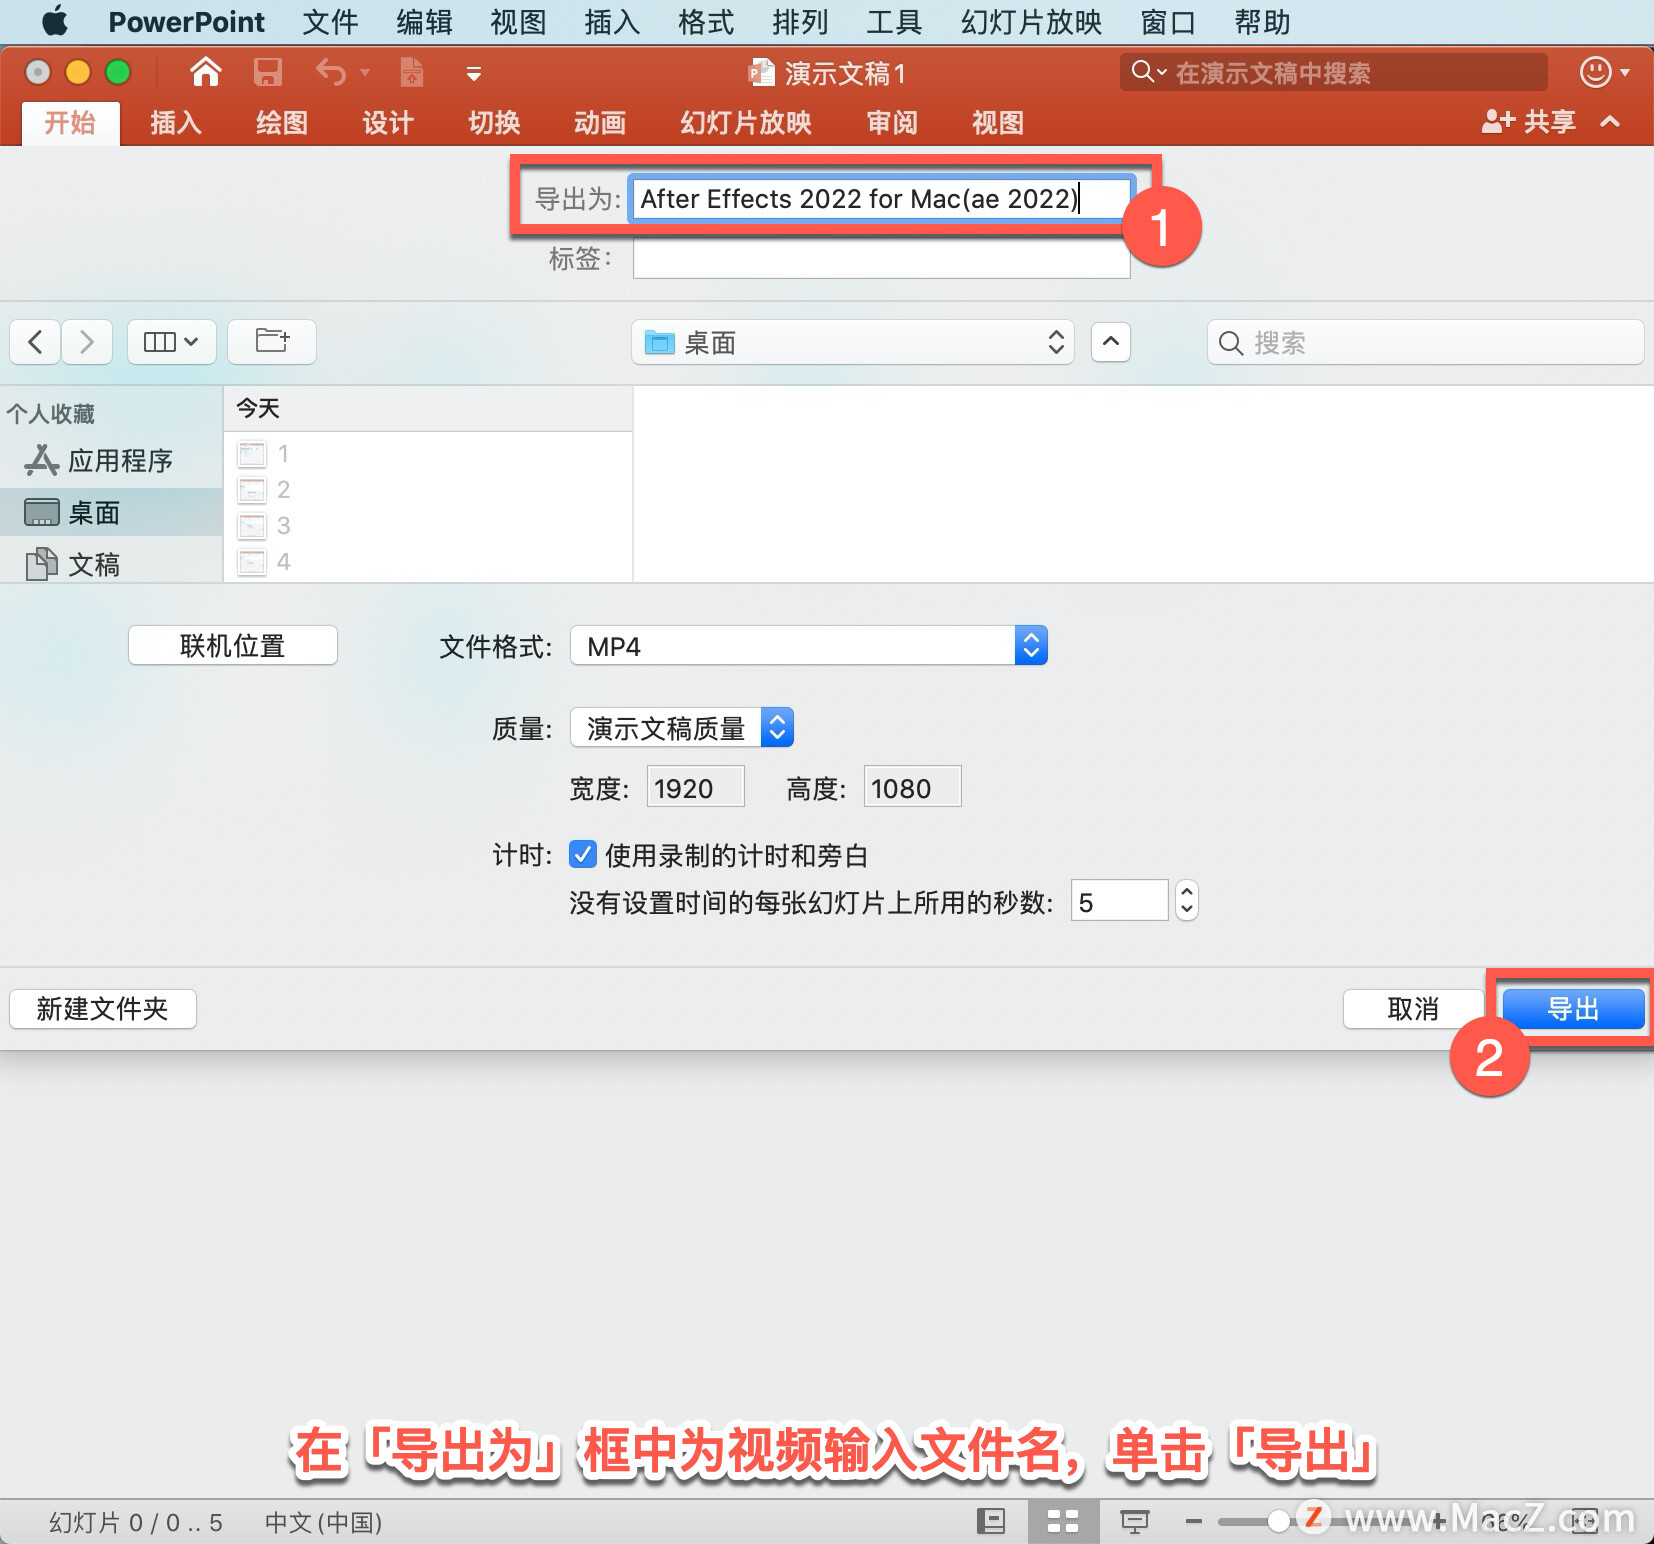
Task: Open the 视图 ribbon tab
Action: (998, 123)
